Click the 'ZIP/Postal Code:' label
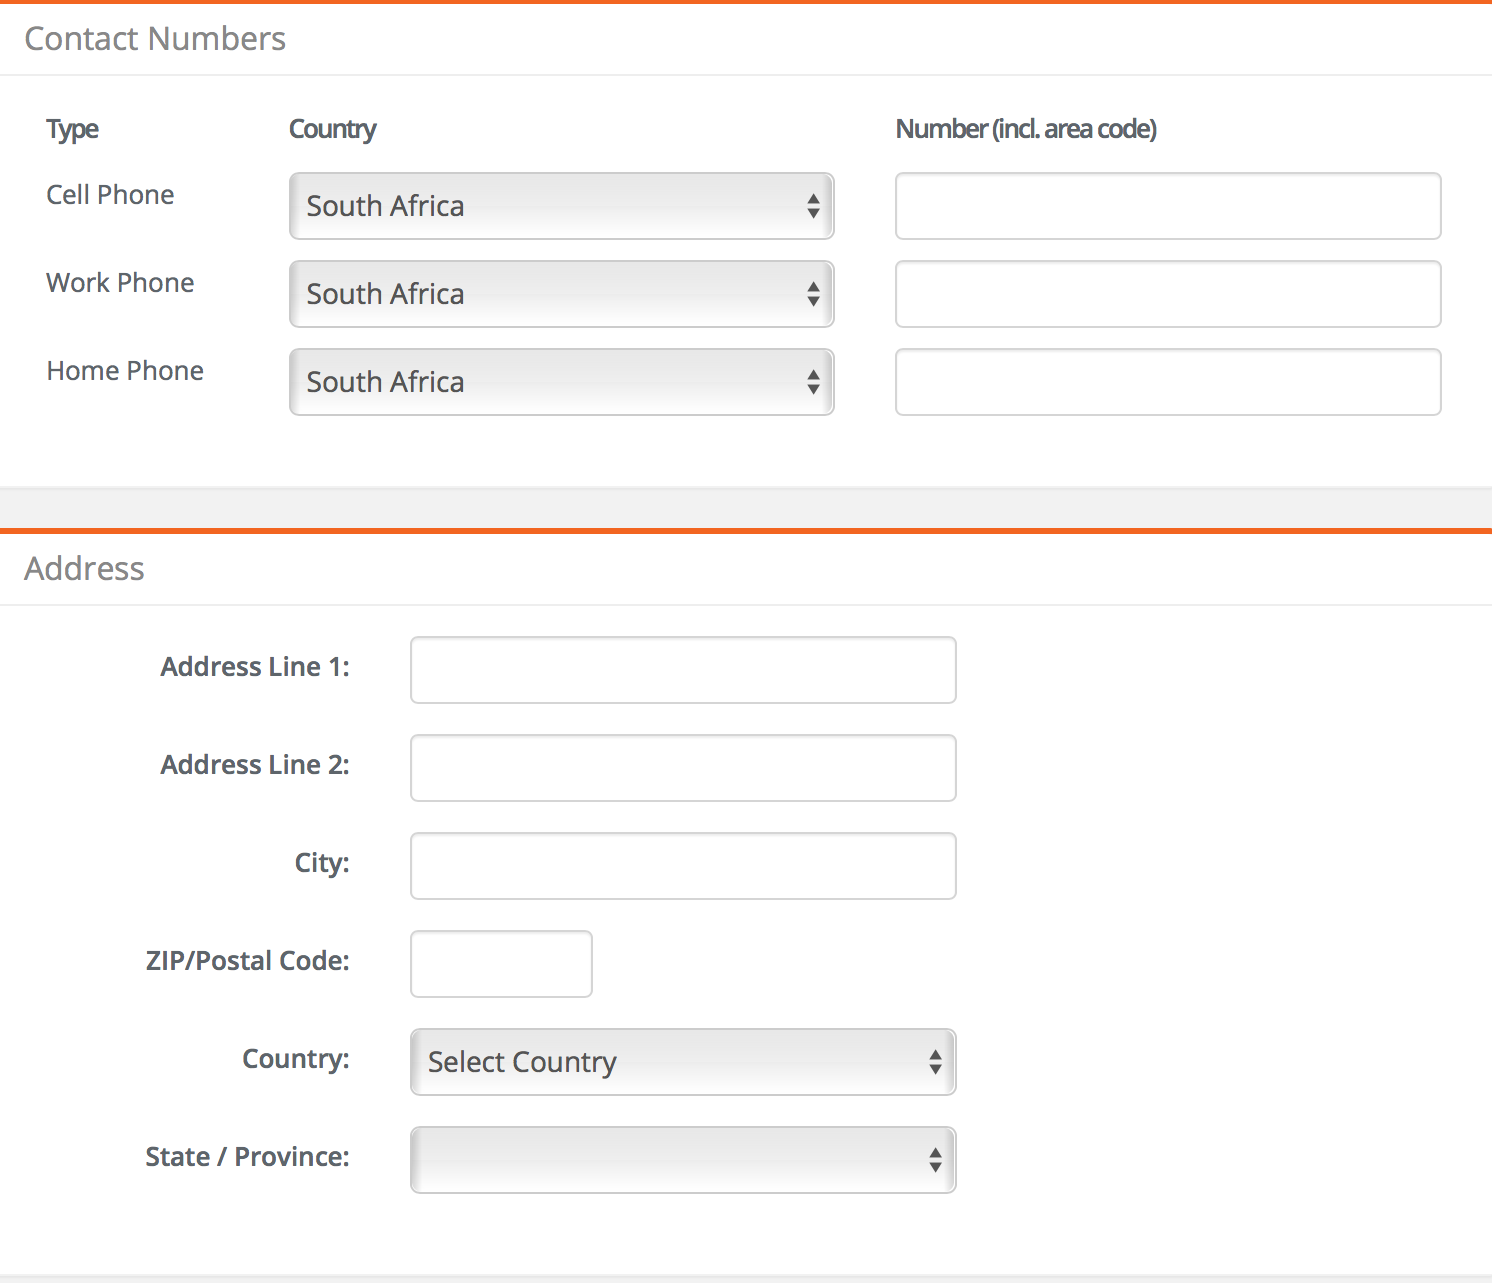This screenshot has width=1492, height=1283. coord(248,961)
